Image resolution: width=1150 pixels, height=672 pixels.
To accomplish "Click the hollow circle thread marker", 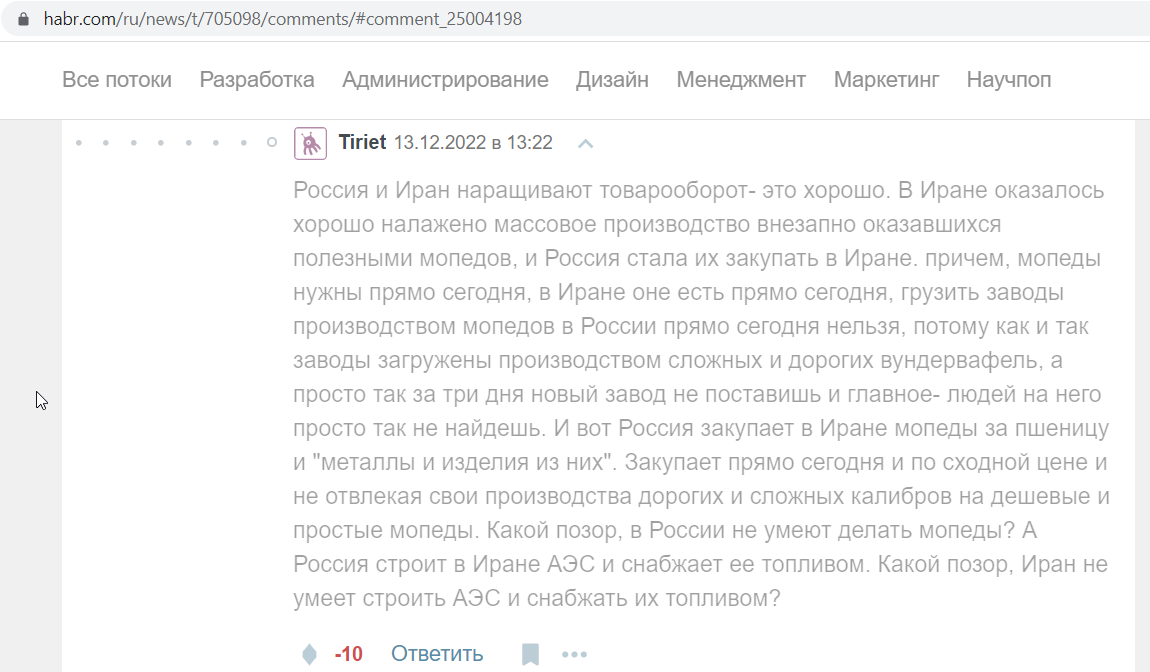I will 272,142.
